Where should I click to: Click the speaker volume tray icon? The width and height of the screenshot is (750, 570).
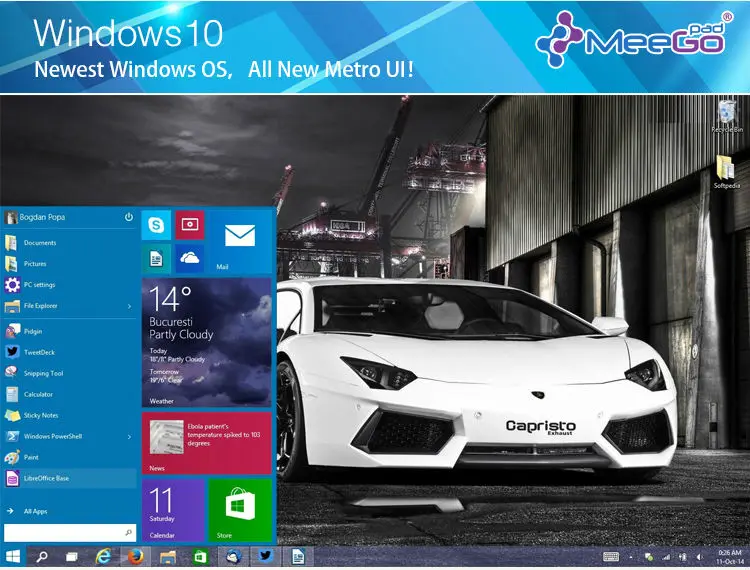tap(699, 557)
